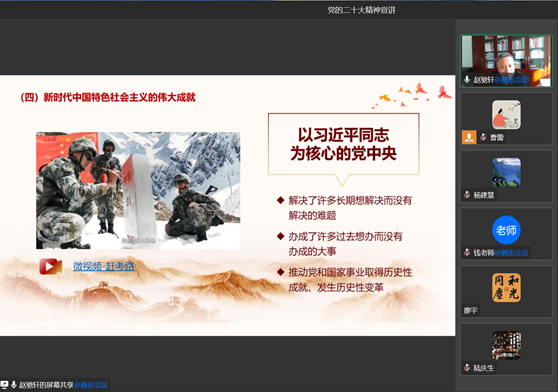
Task: Click microphone icon on 赵驰轩 video tile
Action: [x=467, y=80]
